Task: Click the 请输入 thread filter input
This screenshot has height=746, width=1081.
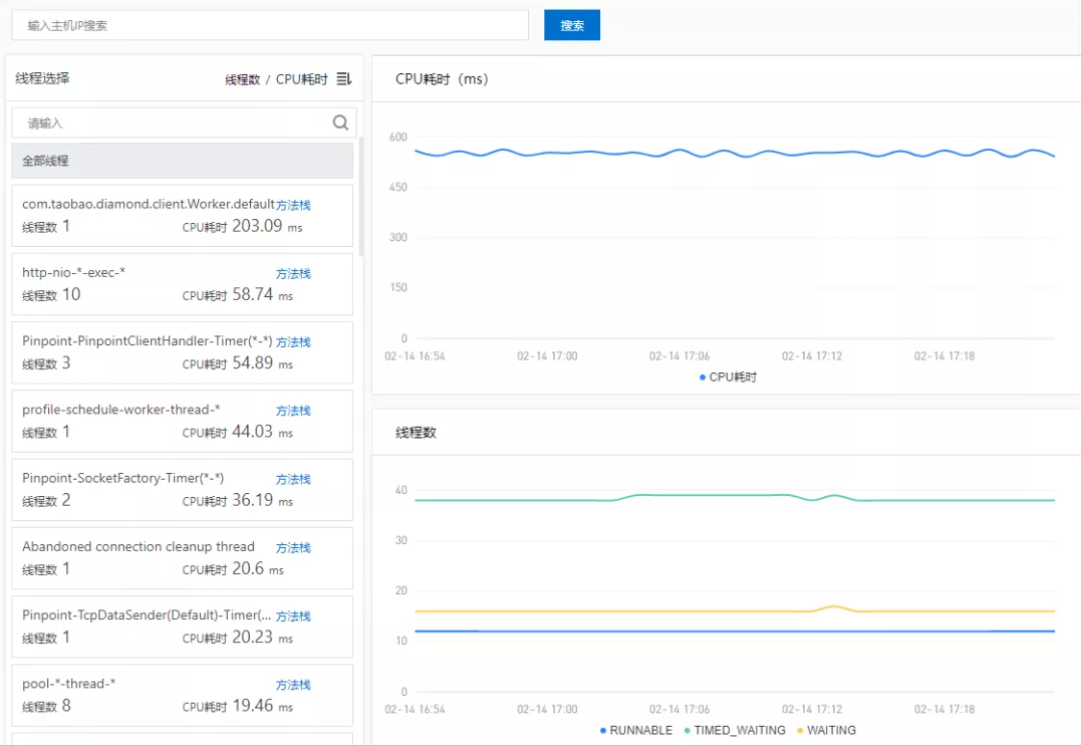Action: tap(184, 123)
